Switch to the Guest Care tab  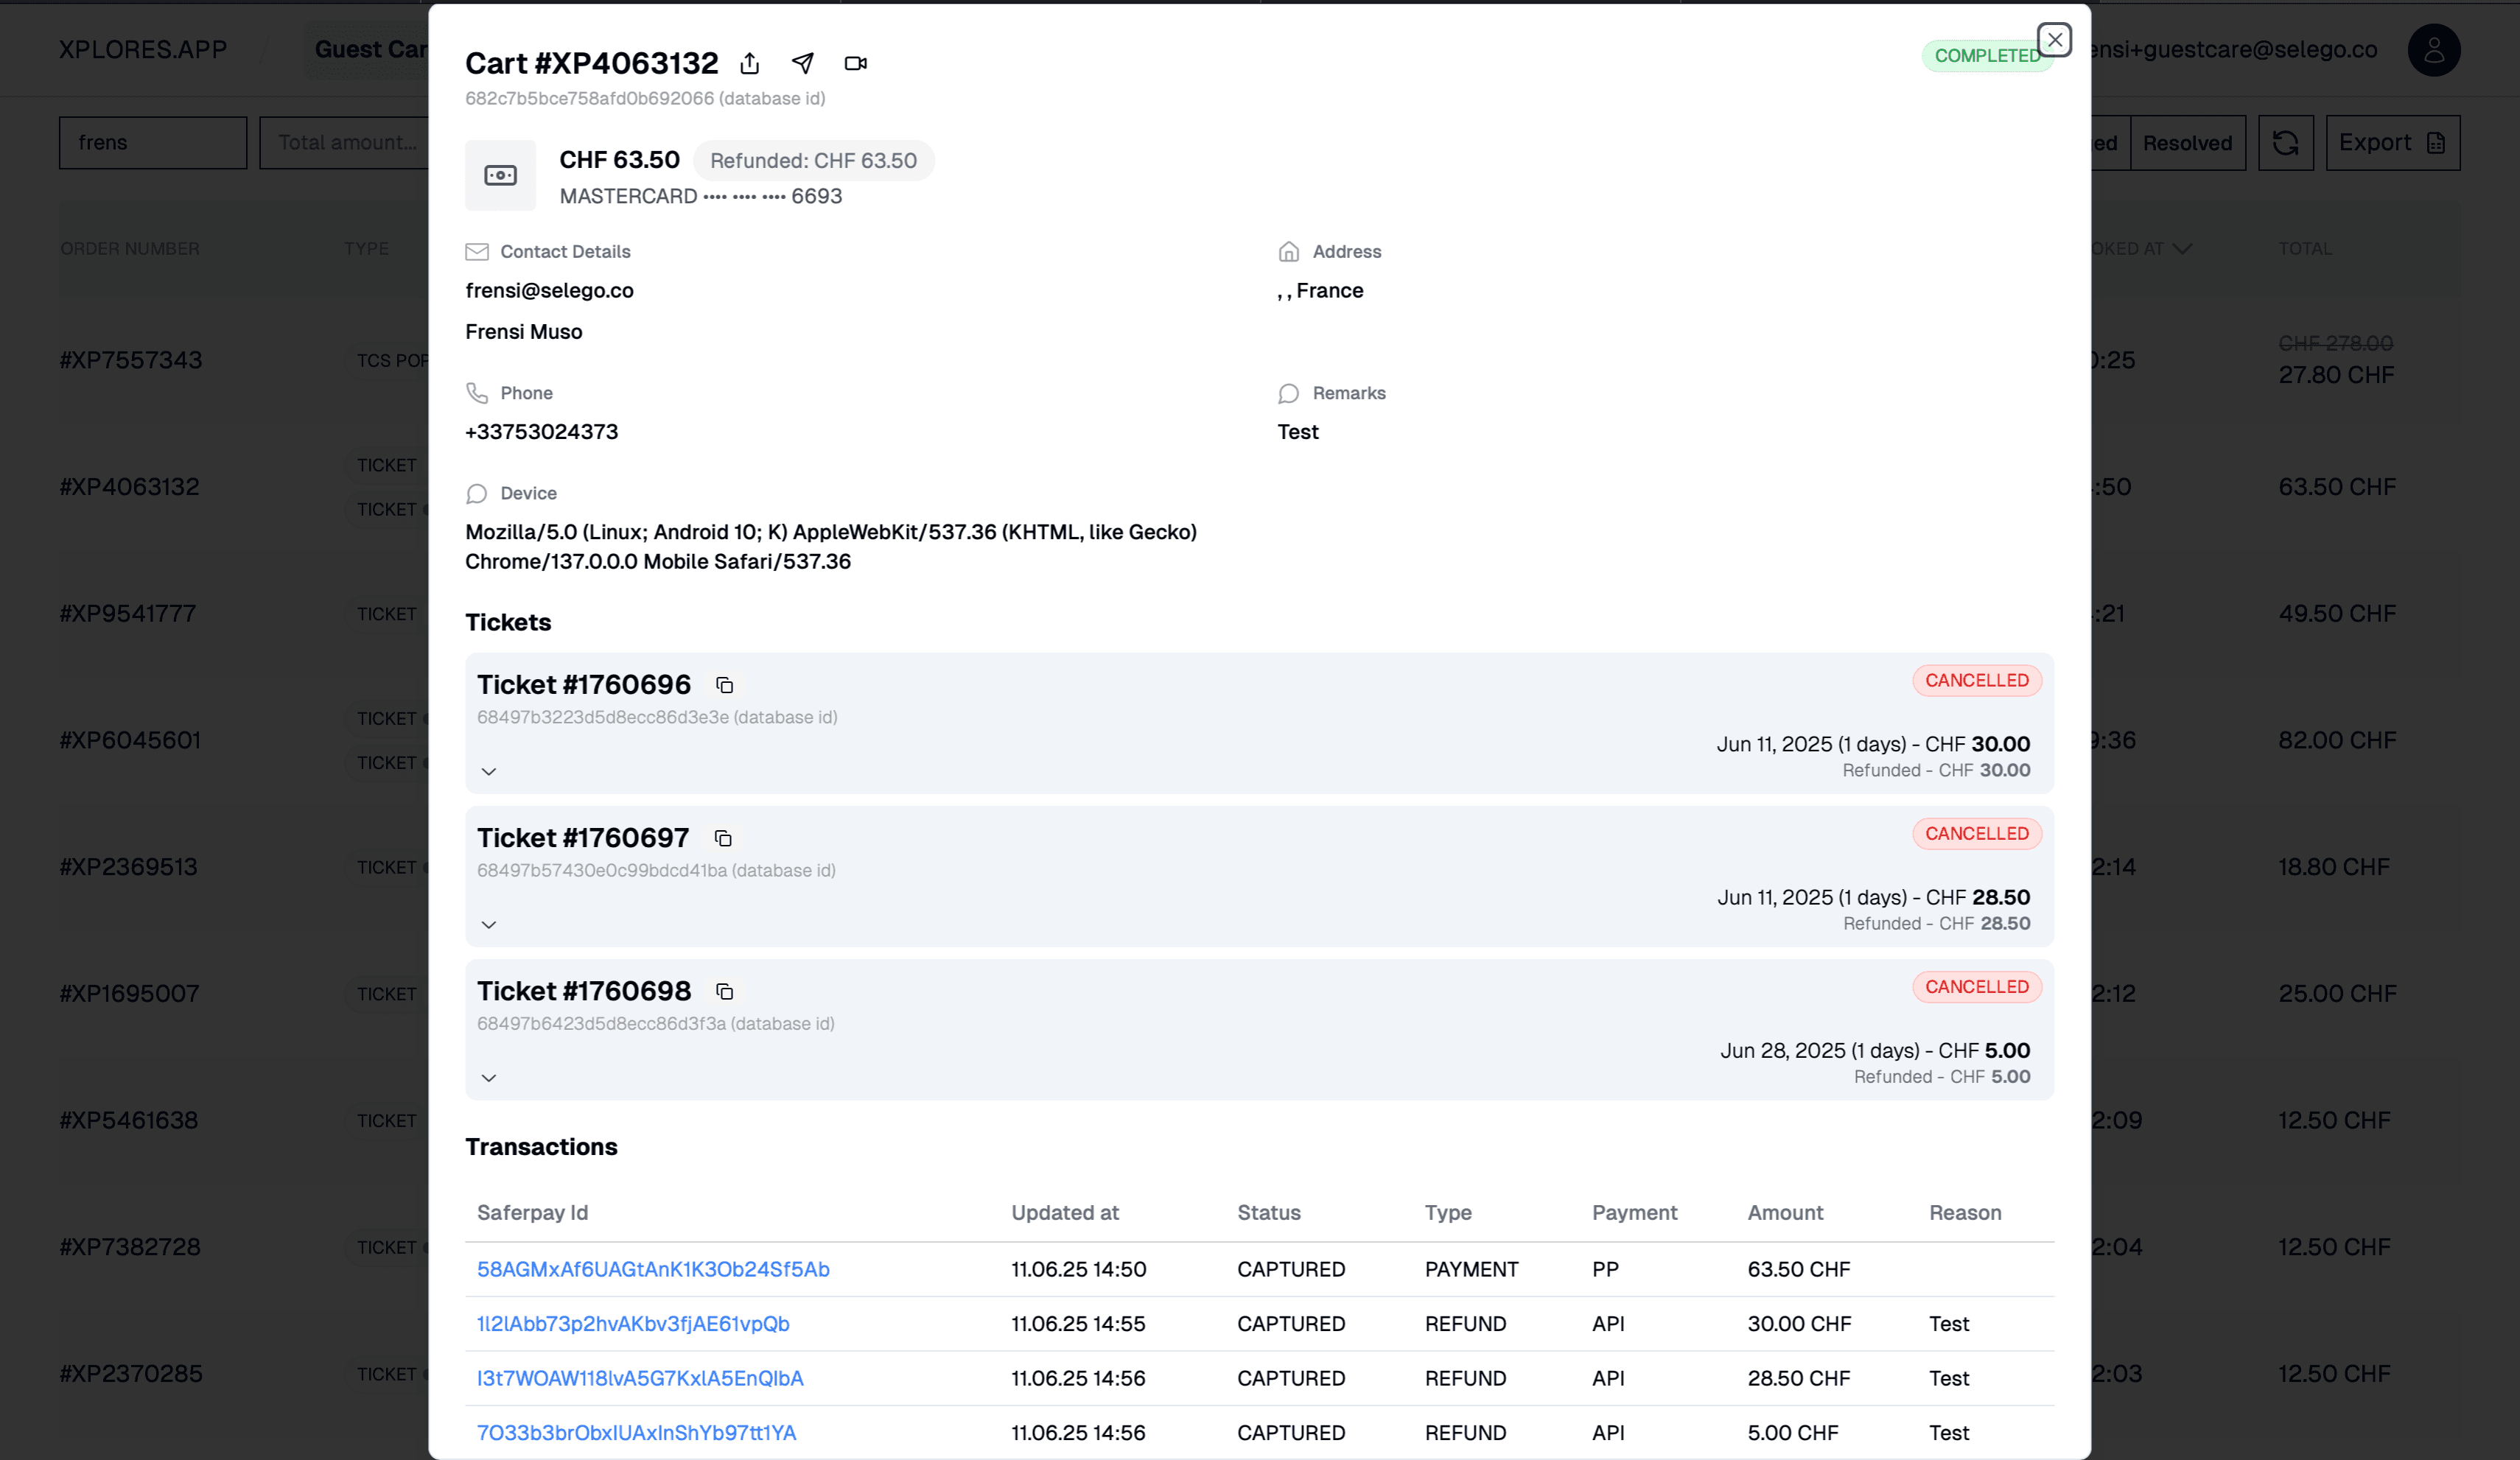(370, 49)
